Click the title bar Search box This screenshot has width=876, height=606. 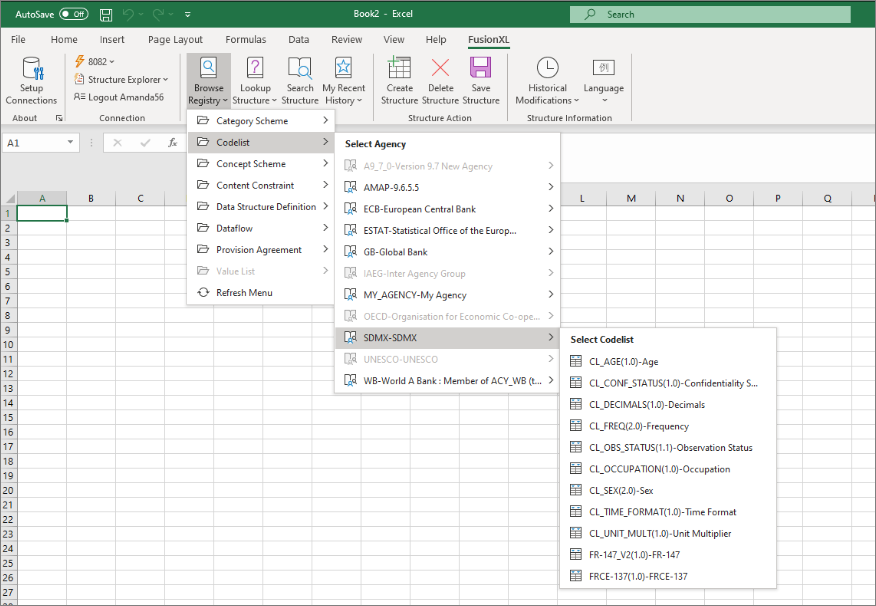710,14
